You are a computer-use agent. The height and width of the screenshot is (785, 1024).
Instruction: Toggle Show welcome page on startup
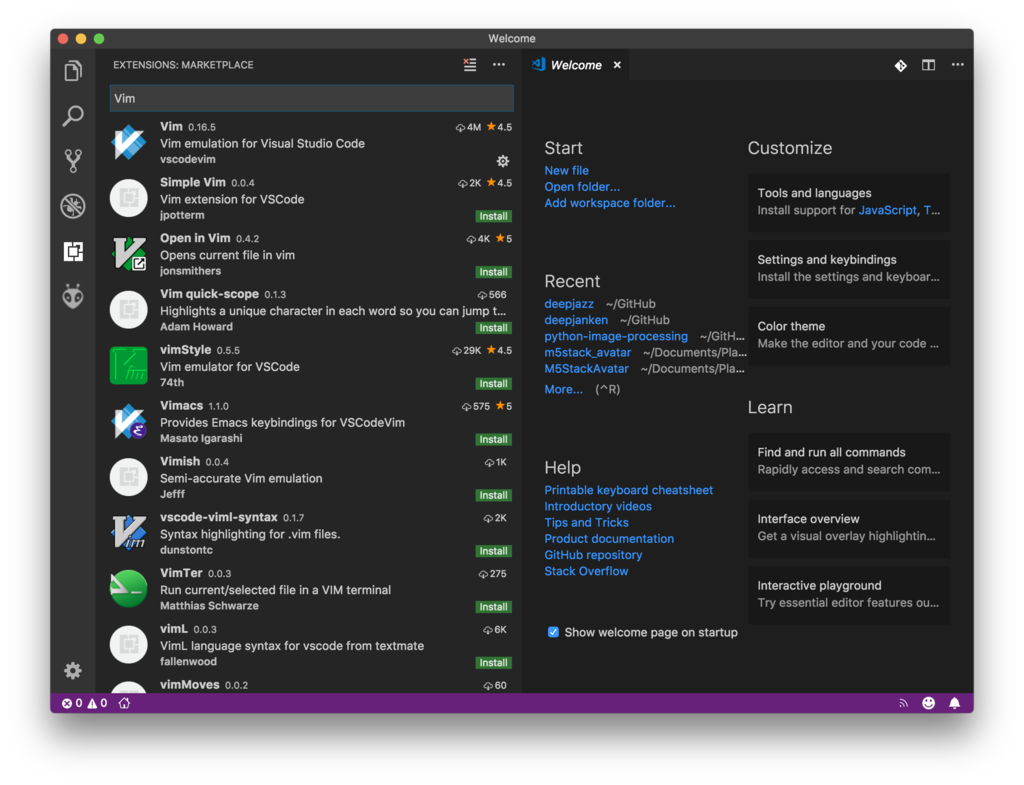pyautogui.click(x=553, y=632)
